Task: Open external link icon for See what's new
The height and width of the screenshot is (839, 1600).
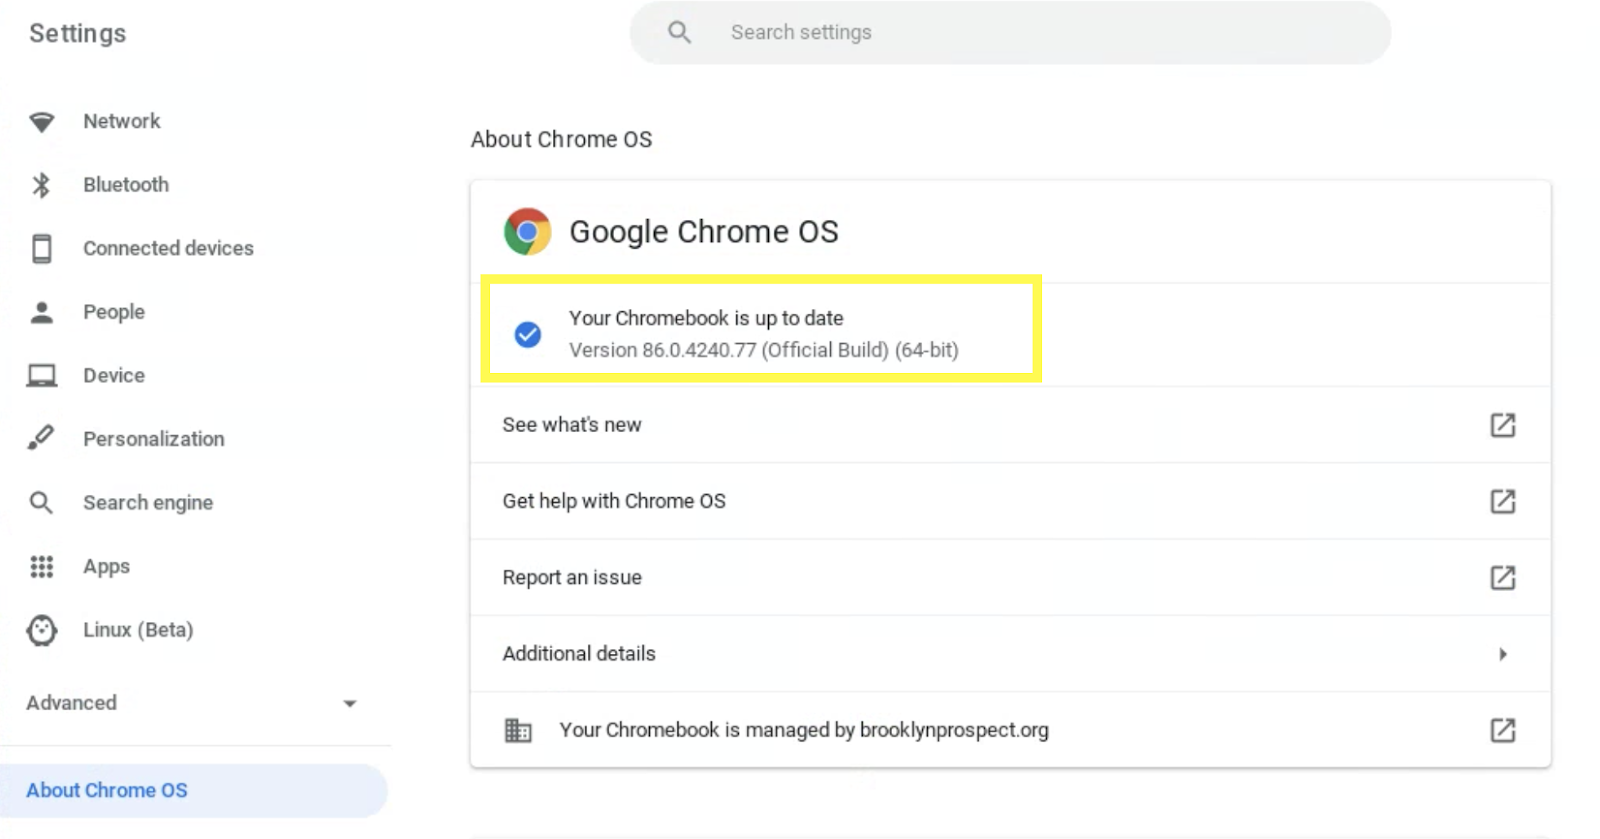Action: click(1502, 425)
